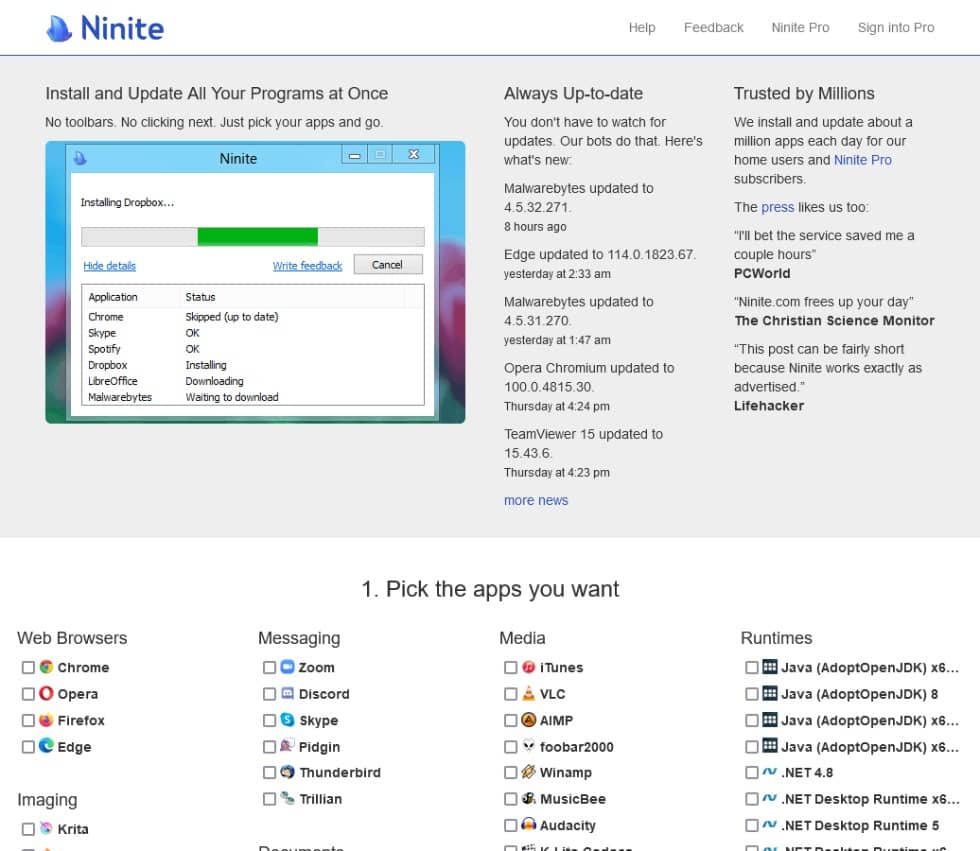
Task: Click the AIMP app icon
Action: coord(529,720)
